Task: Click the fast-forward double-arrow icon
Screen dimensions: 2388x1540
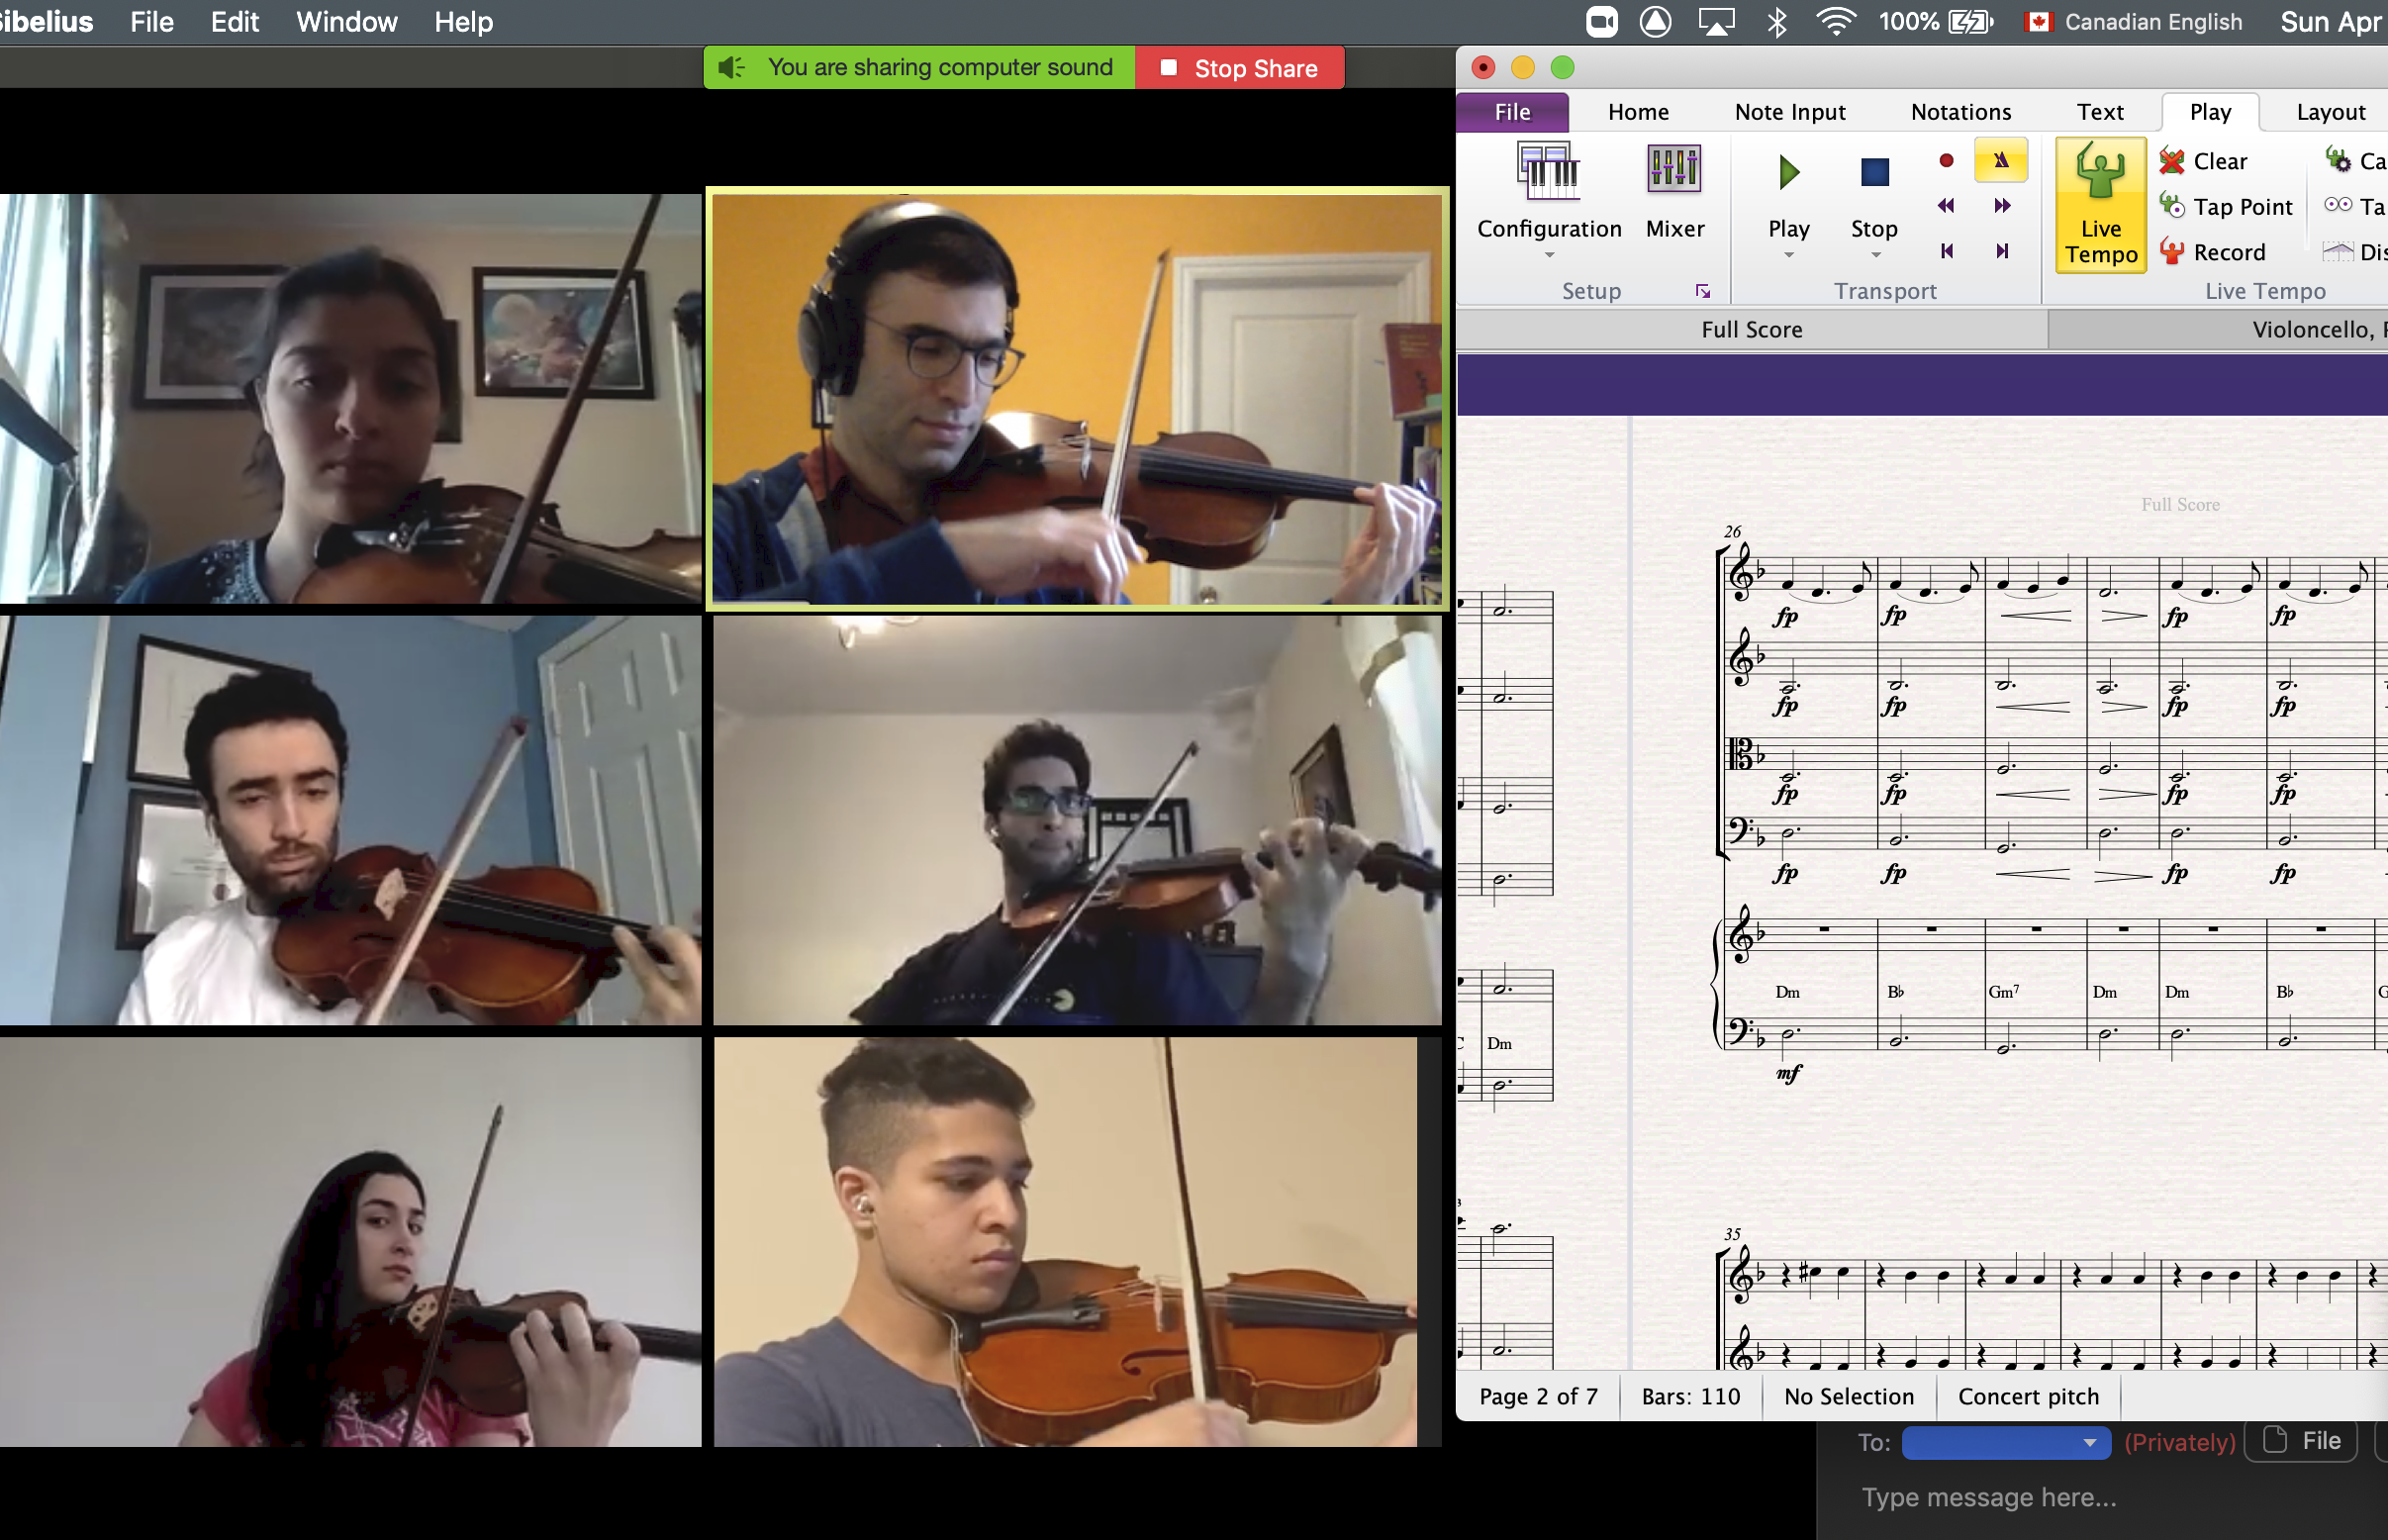Action: (x=2002, y=206)
